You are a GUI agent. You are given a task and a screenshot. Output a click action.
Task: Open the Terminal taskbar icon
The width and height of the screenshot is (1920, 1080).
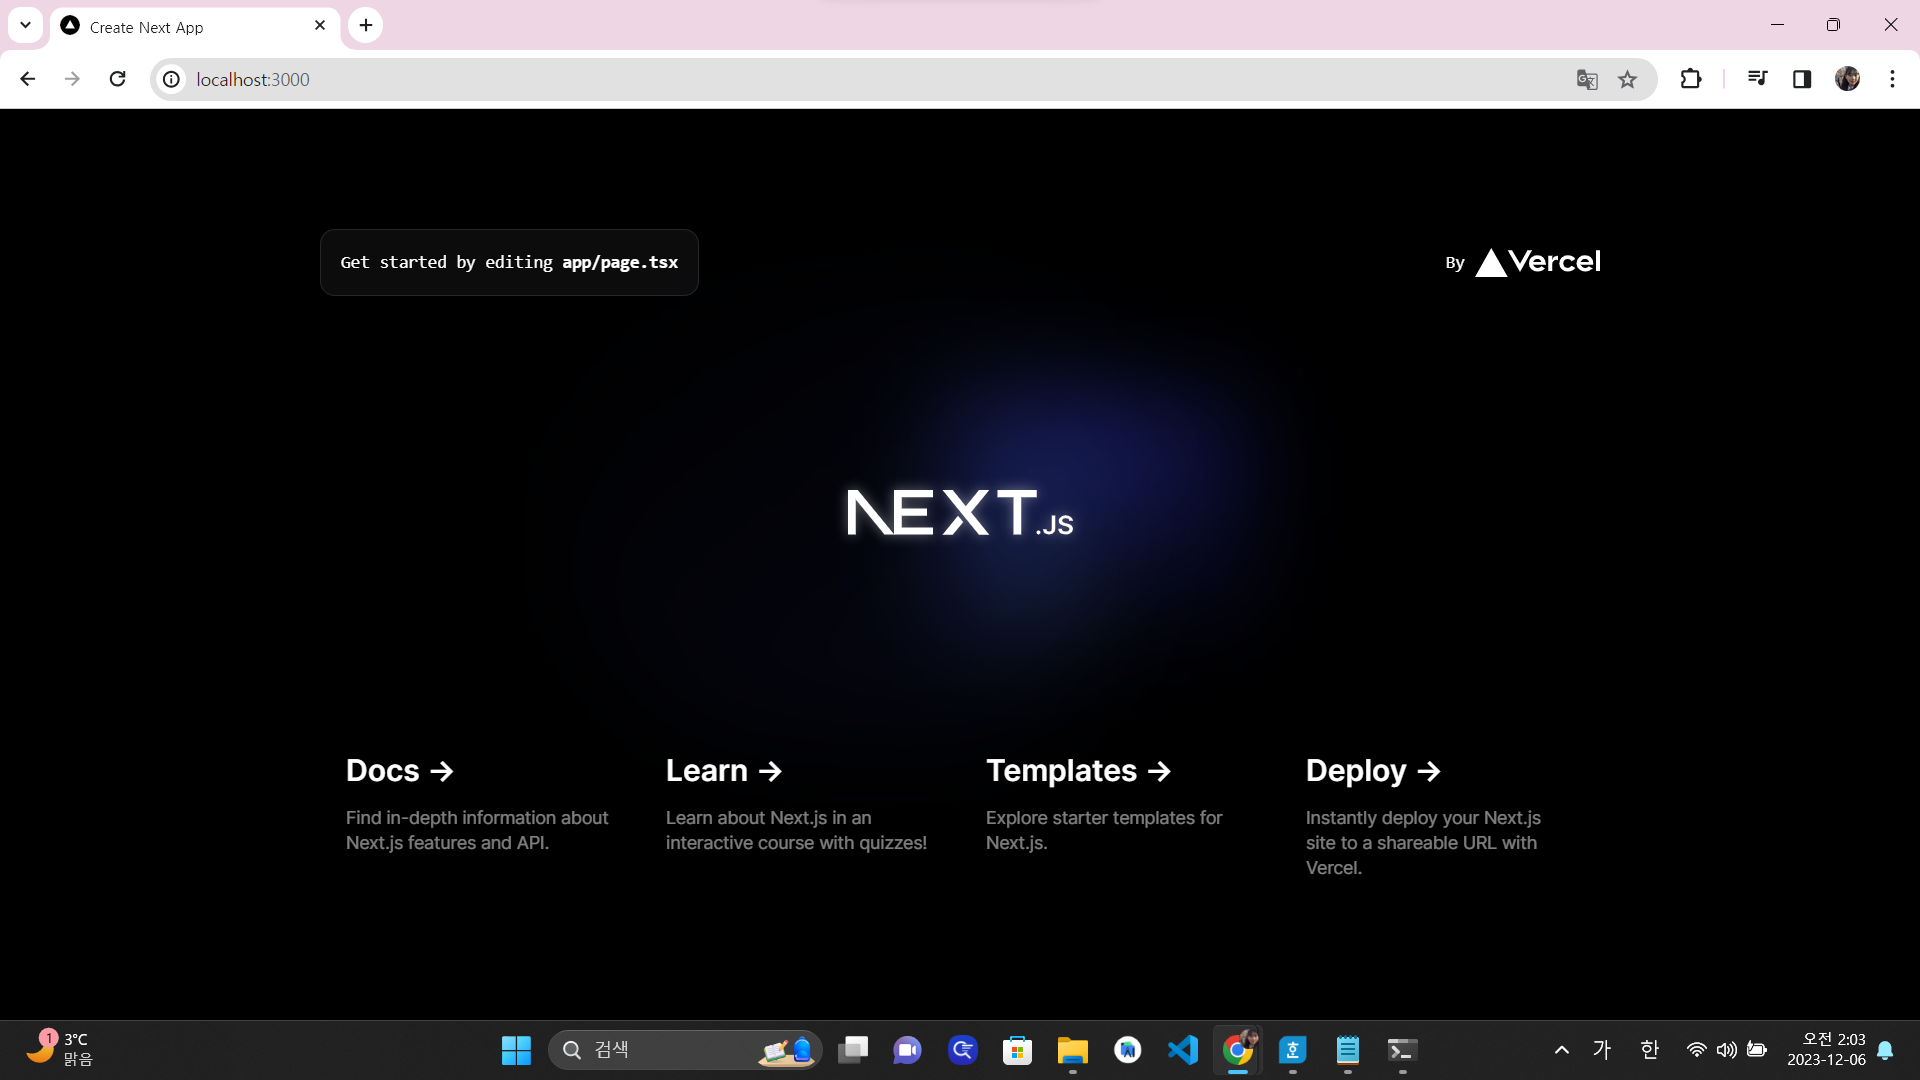click(1403, 1050)
